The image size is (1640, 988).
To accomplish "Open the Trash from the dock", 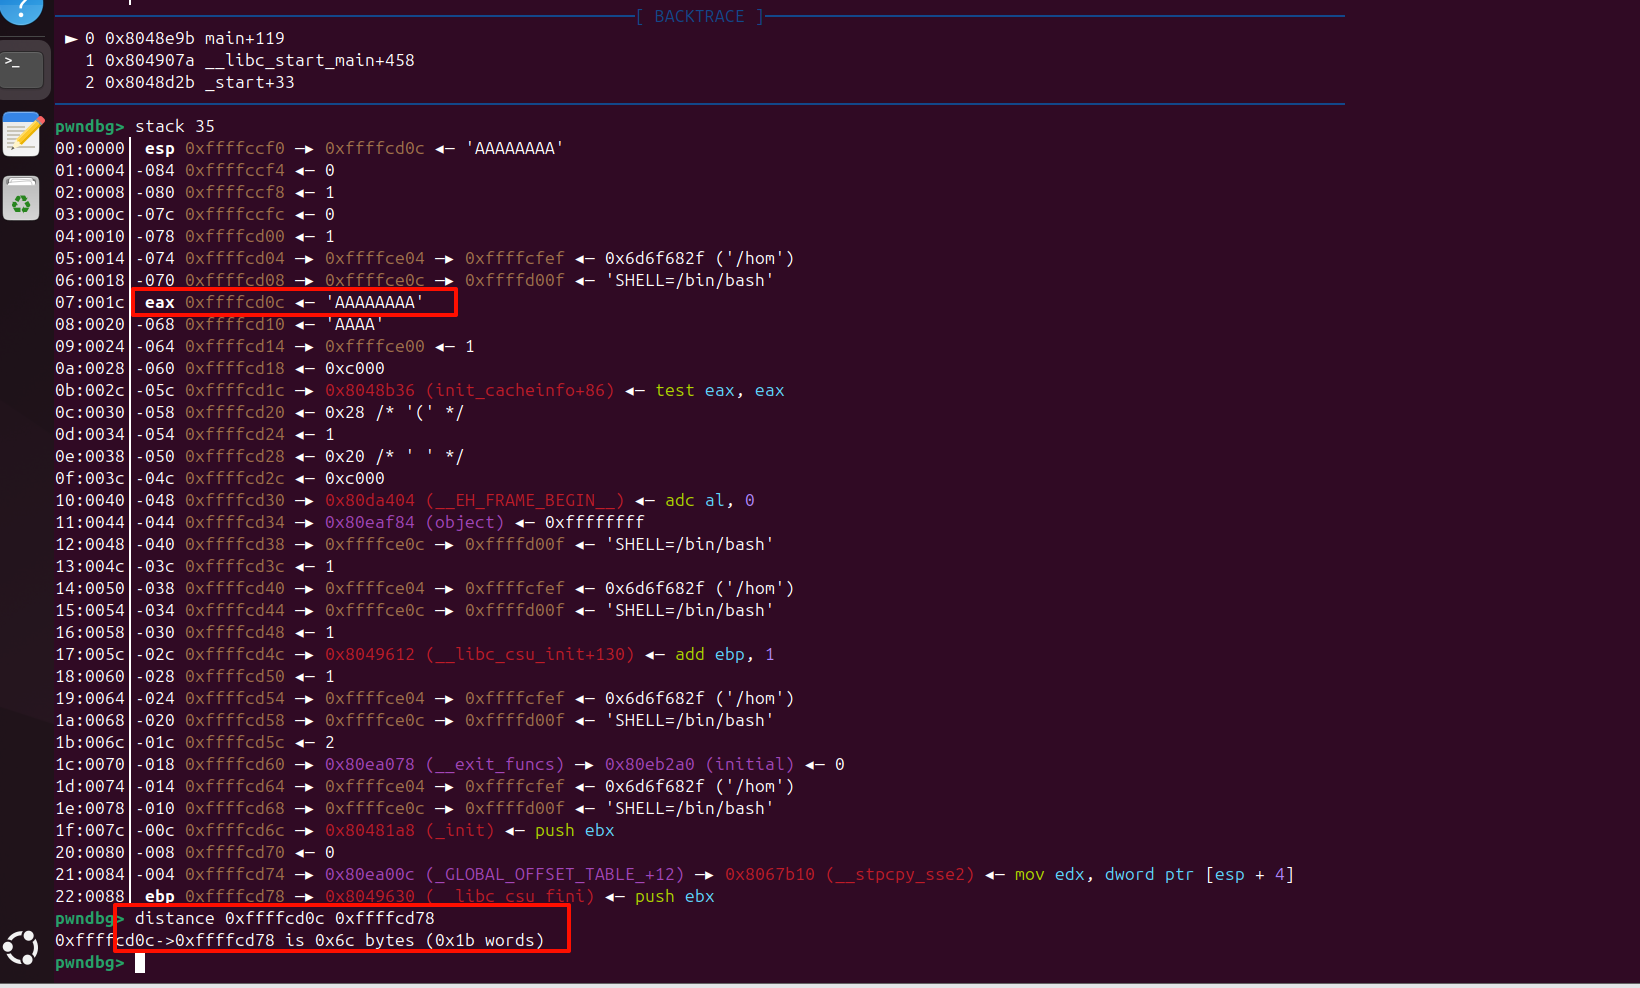I will coord(21,199).
